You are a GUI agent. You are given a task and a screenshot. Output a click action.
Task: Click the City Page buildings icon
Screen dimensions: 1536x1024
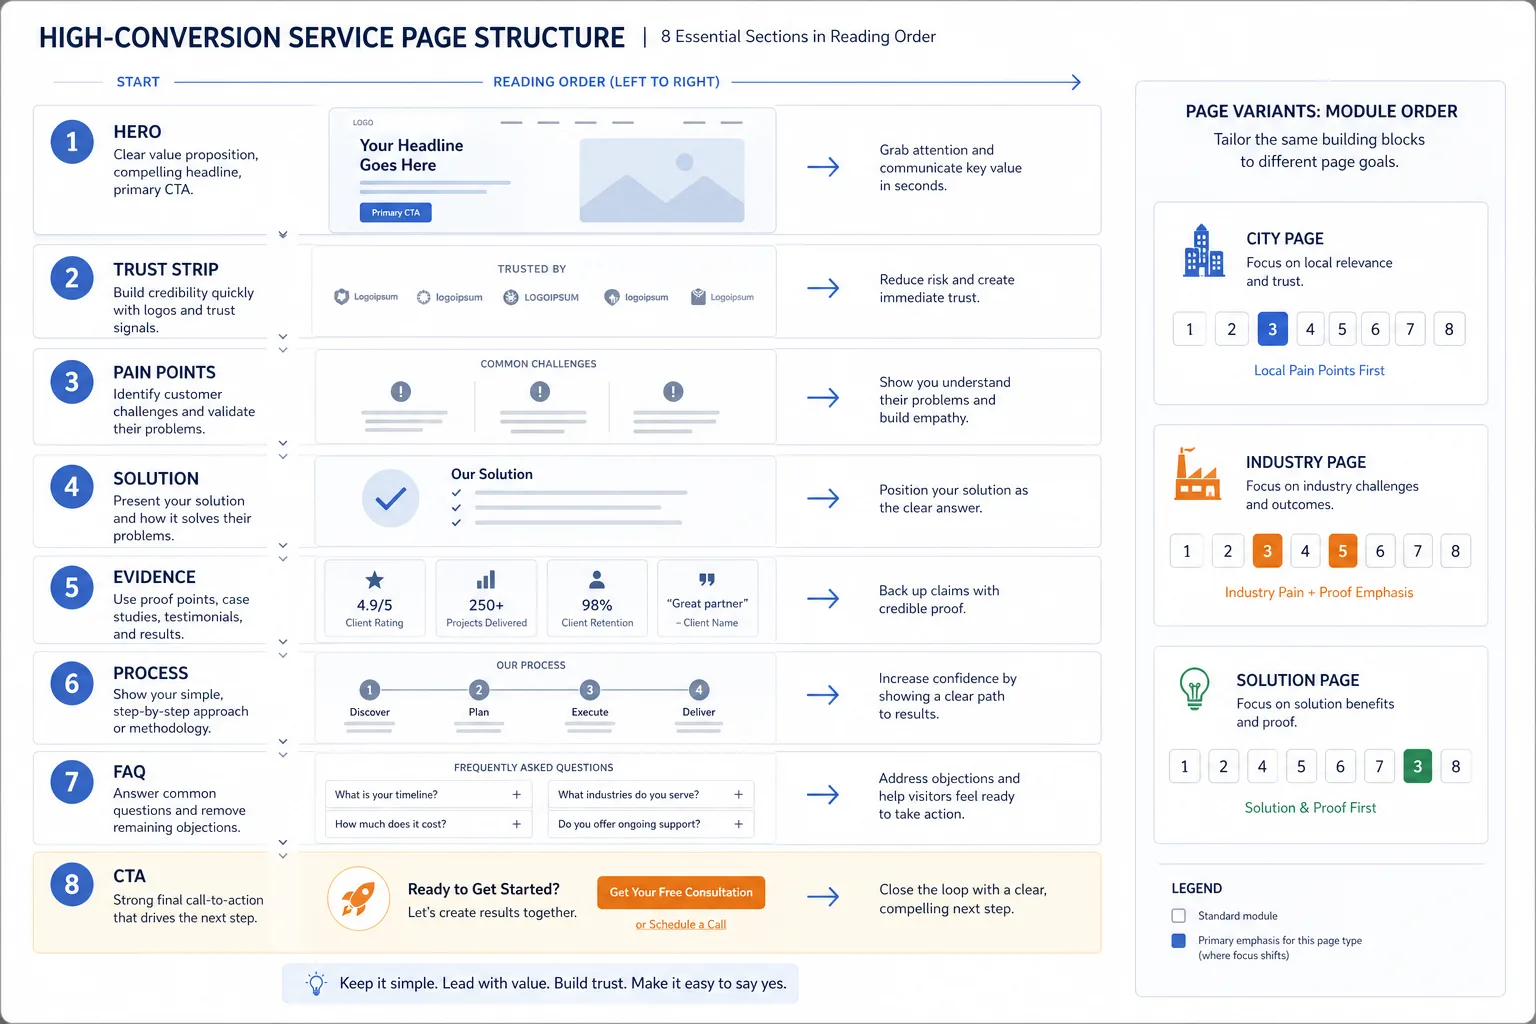[1204, 250]
